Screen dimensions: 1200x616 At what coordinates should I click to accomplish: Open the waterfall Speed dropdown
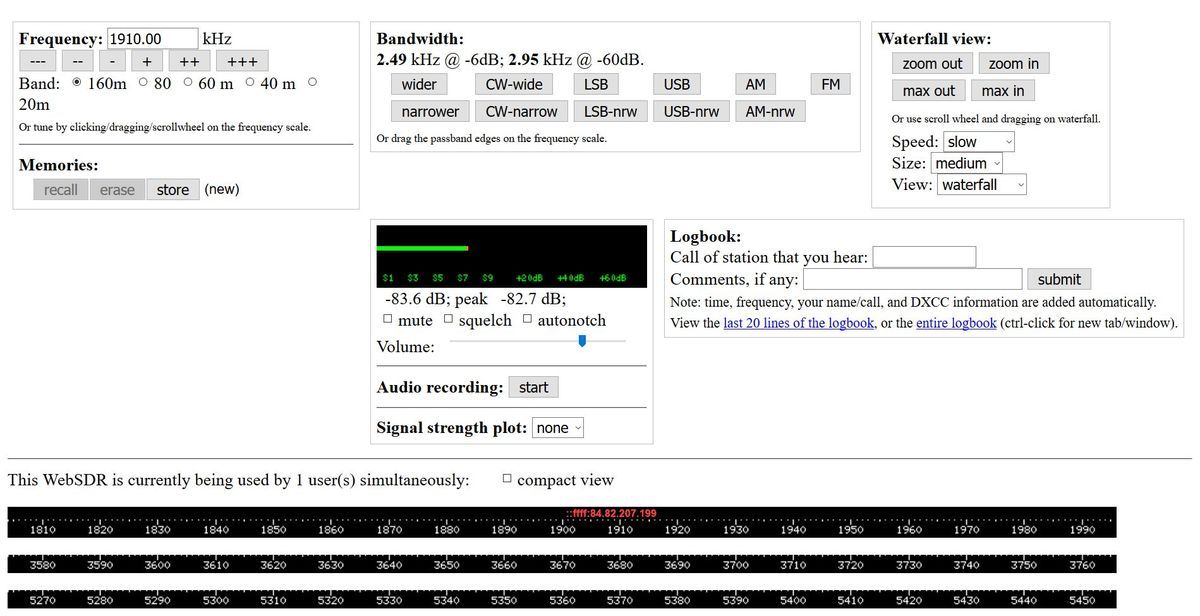coord(978,142)
